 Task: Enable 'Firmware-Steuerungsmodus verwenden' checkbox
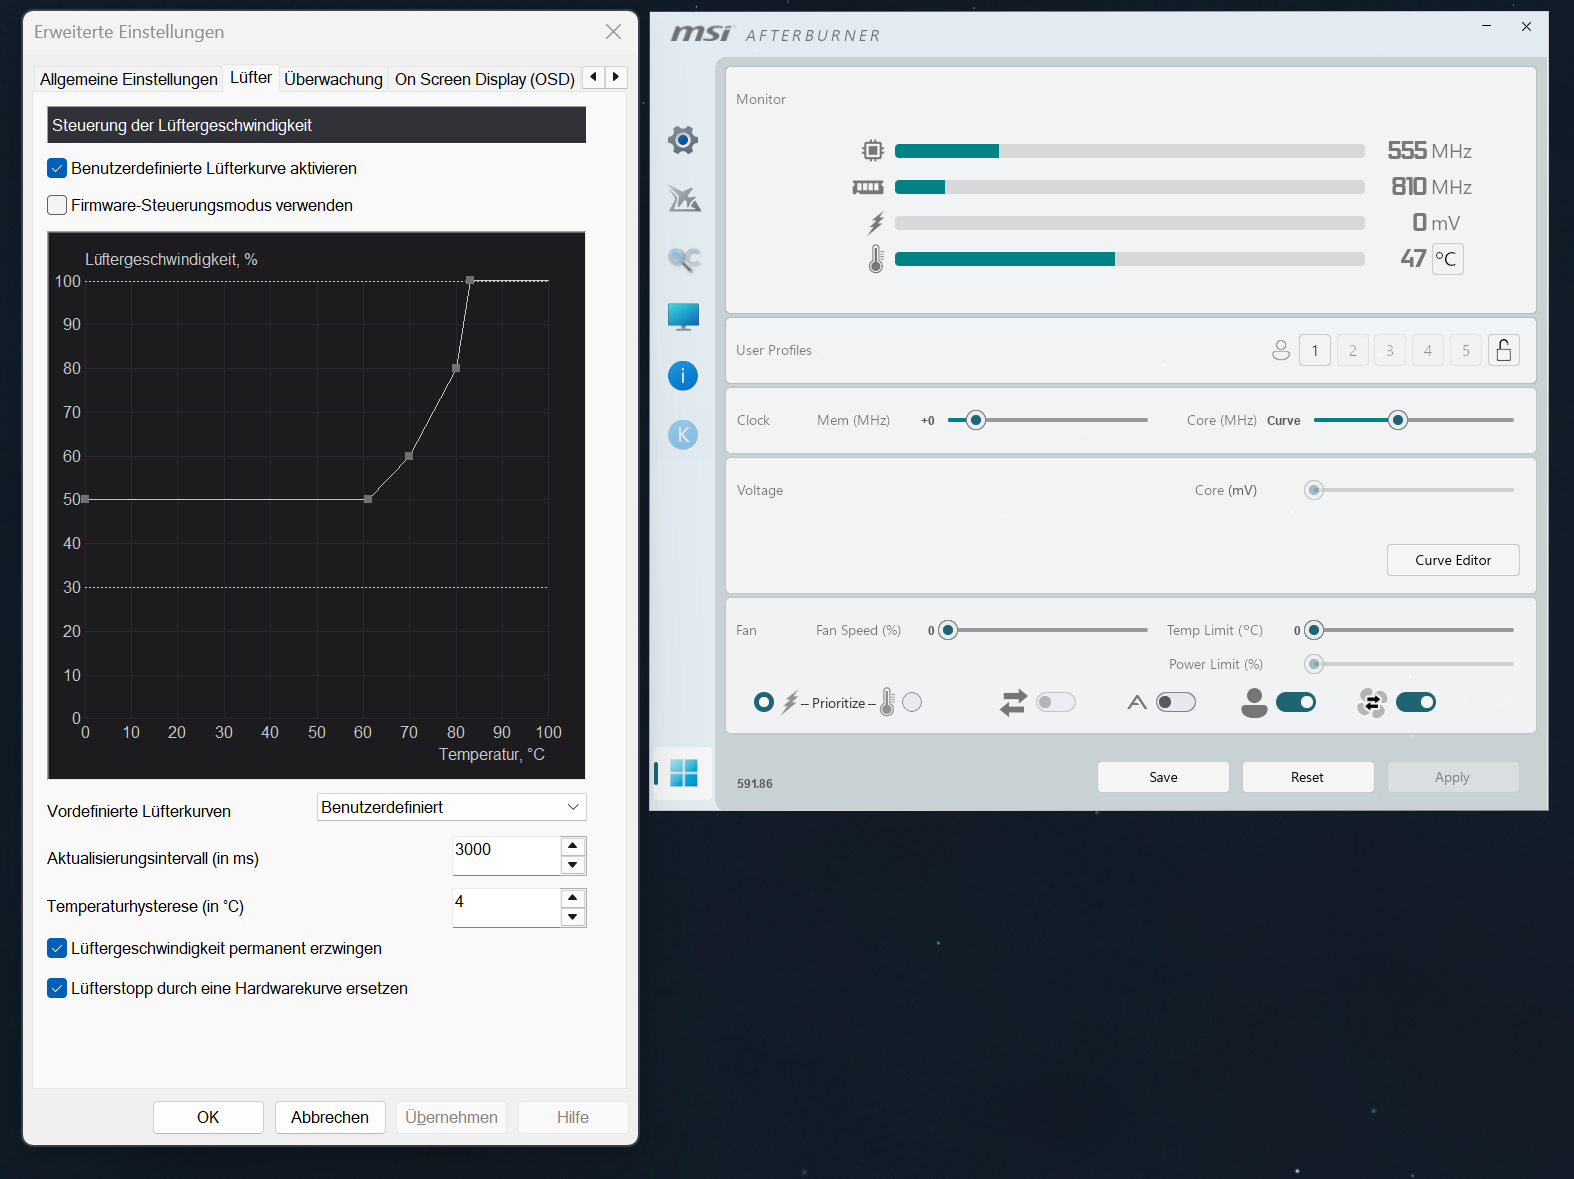(x=57, y=205)
